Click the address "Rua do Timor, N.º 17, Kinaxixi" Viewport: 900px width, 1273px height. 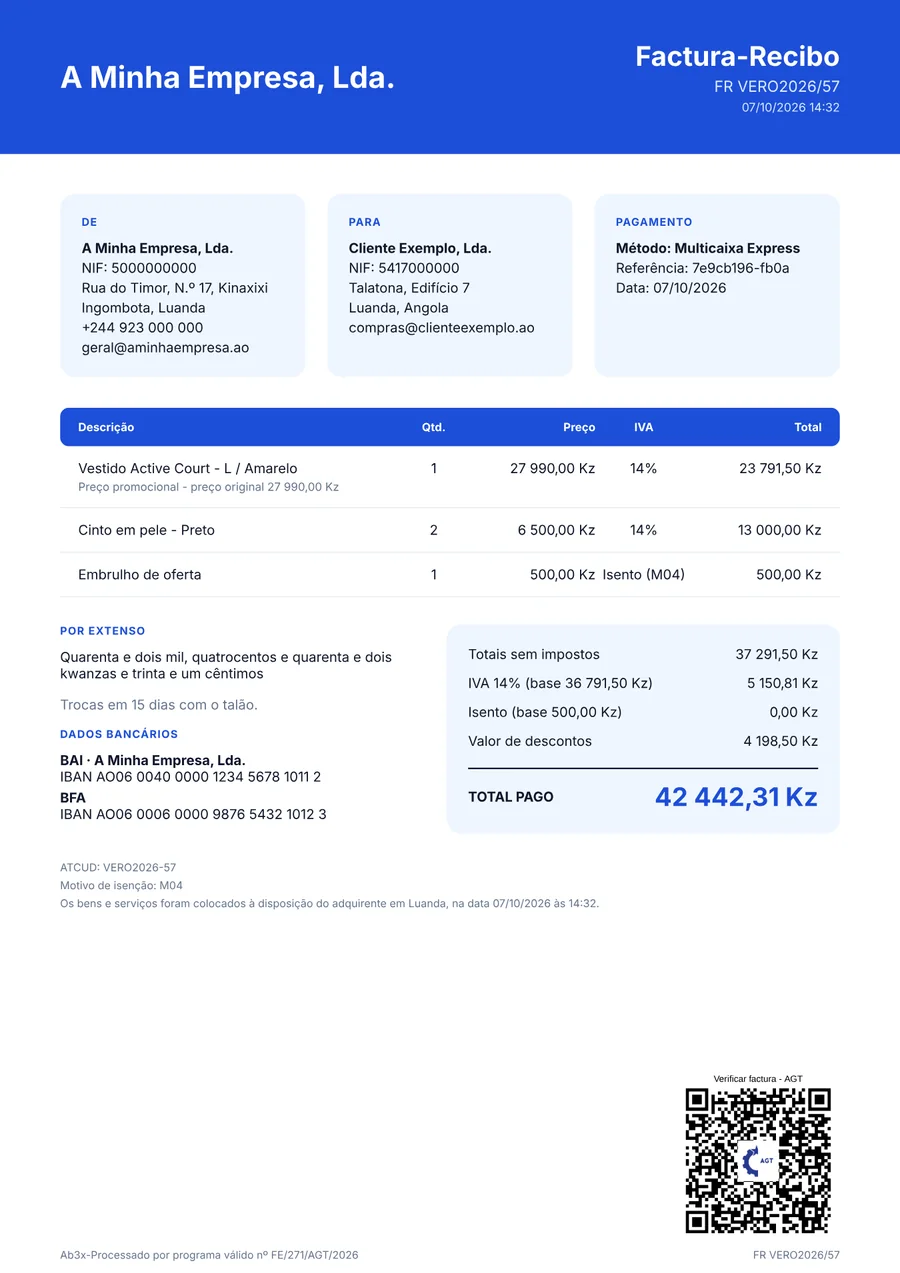click(x=175, y=288)
